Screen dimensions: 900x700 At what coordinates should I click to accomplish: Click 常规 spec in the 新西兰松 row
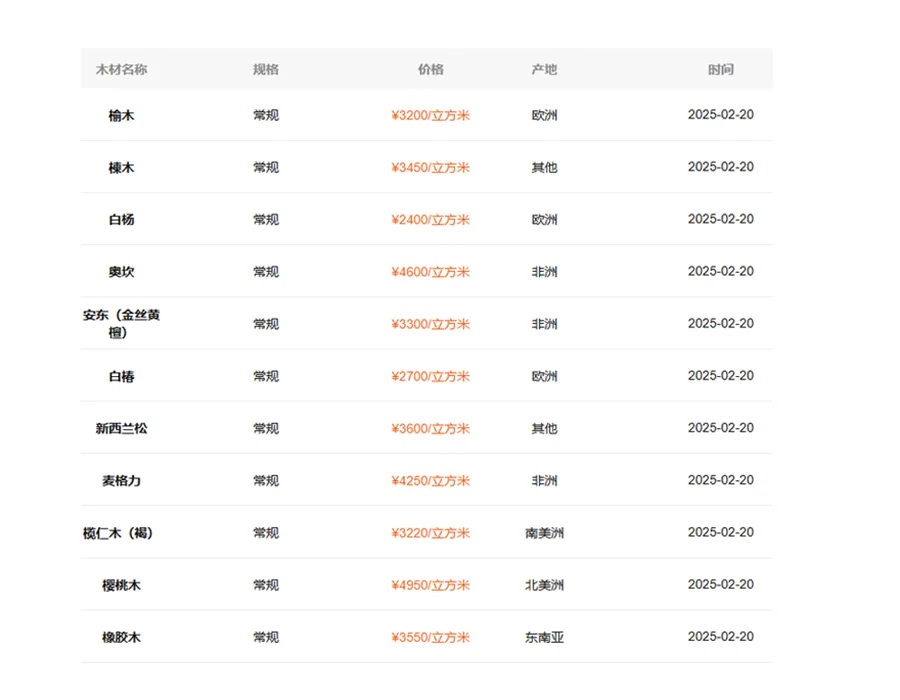point(266,429)
